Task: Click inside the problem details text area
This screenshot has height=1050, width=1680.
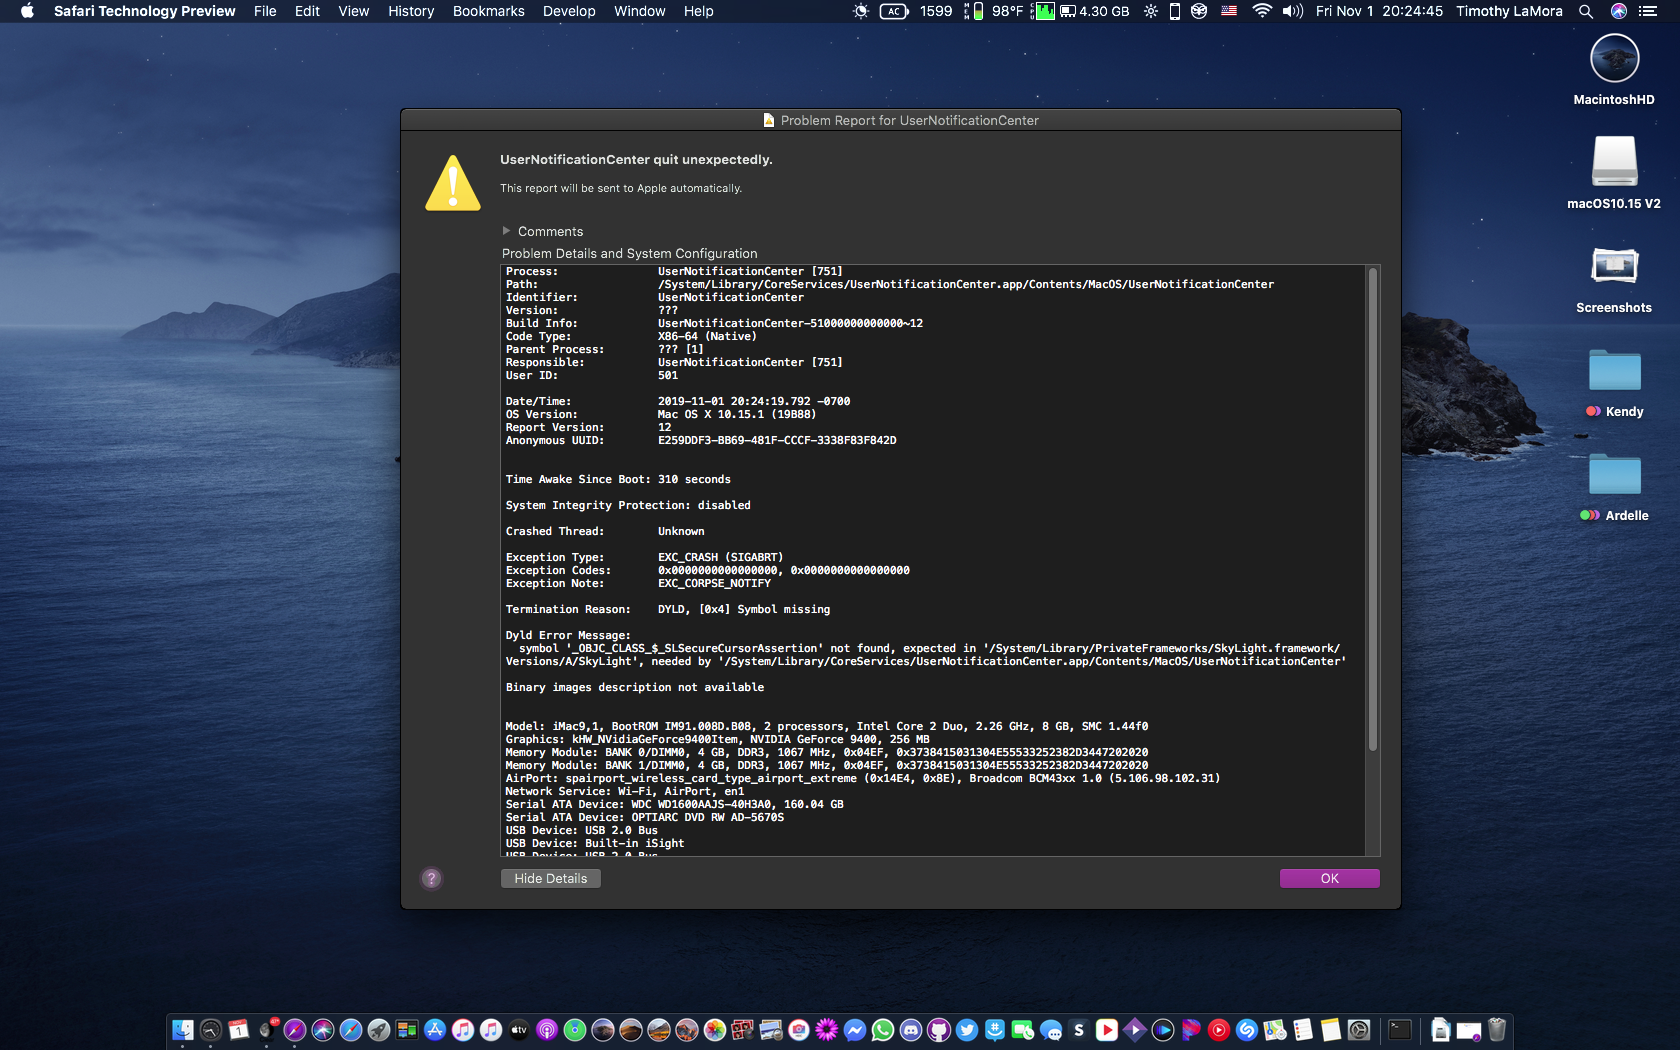Action: (933, 560)
